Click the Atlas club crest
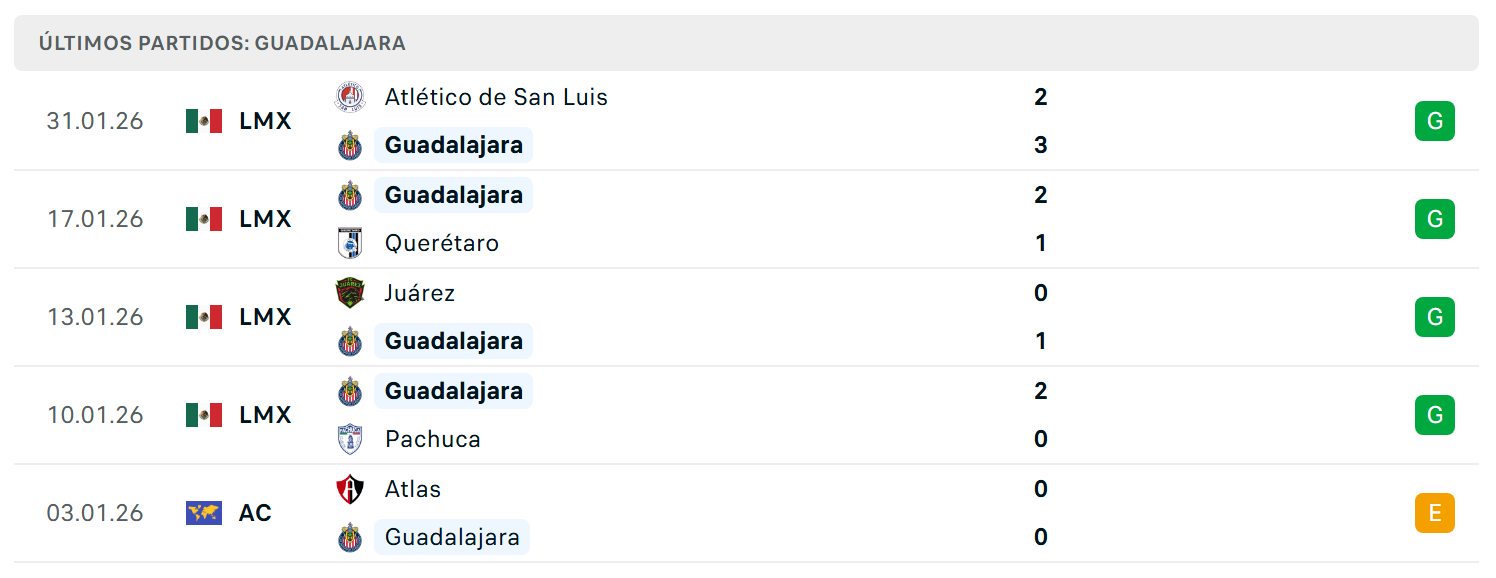This screenshot has width=1496, height=578. coord(350,489)
